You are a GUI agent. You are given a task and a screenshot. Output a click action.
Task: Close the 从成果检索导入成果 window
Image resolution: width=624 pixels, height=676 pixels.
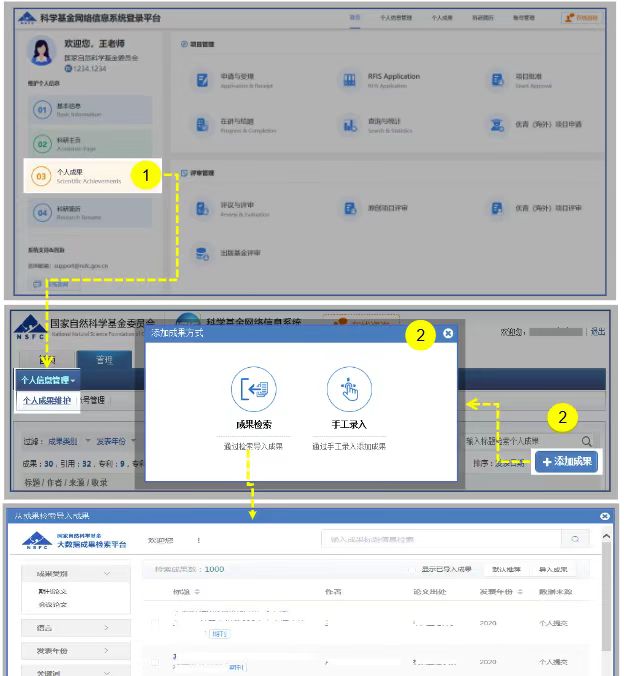[605, 516]
